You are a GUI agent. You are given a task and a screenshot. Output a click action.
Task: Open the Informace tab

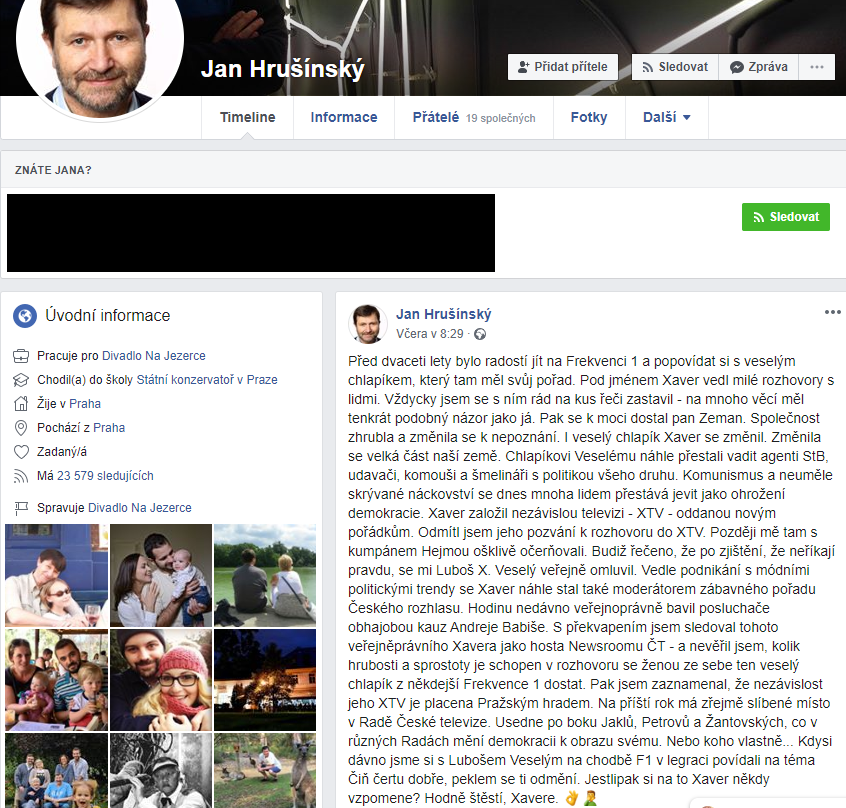click(x=343, y=117)
